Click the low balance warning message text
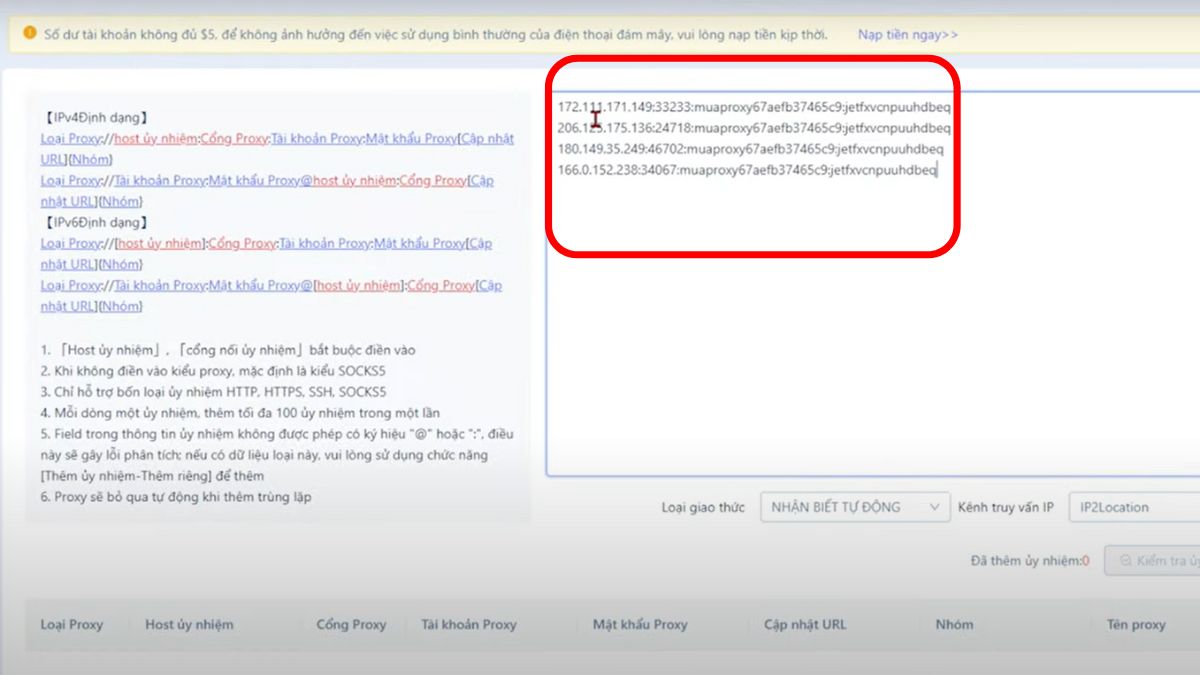Image resolution: width=1200 pixels, height=675 pixels. tap(436, 35)
